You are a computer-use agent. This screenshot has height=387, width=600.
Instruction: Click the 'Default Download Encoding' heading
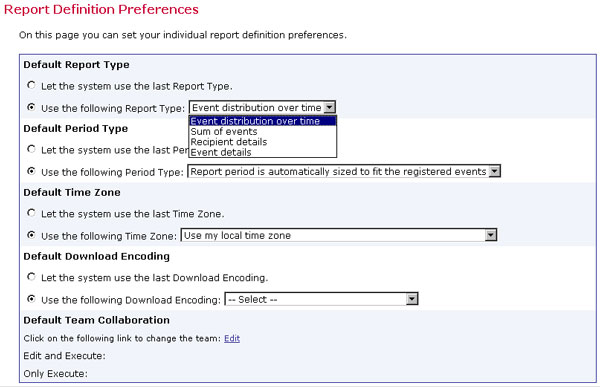pos(96,256)
